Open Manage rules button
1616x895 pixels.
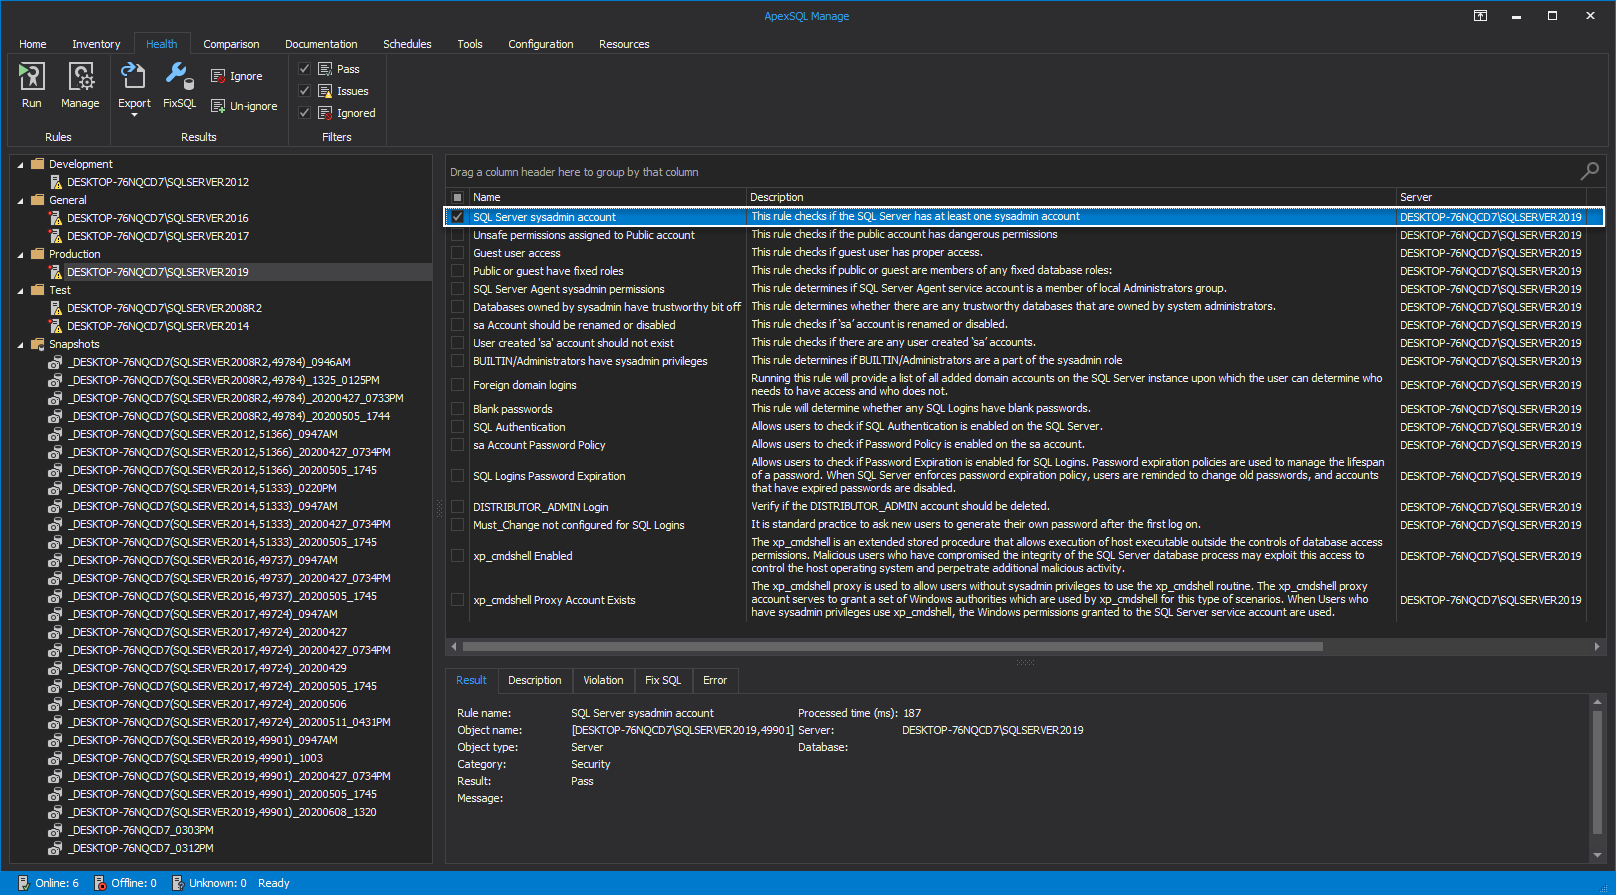pos(80,85)
